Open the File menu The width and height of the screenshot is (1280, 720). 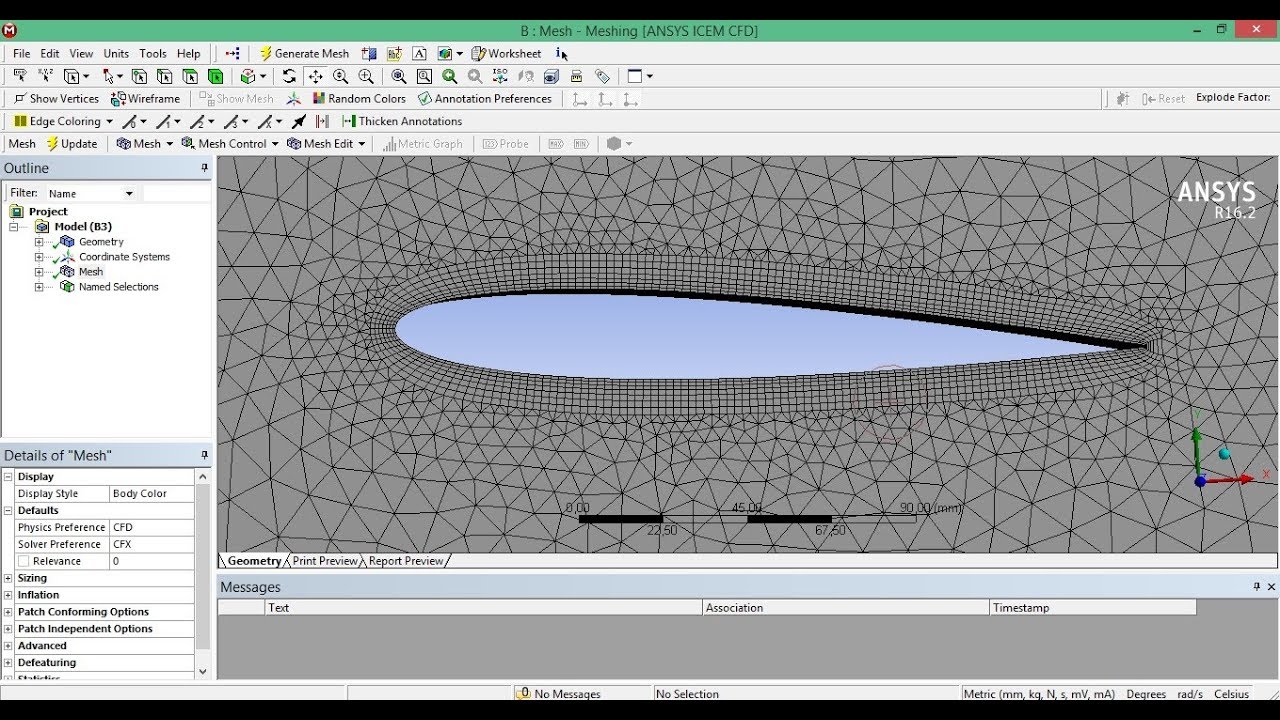pyautogui.click(x=21, y=54)
